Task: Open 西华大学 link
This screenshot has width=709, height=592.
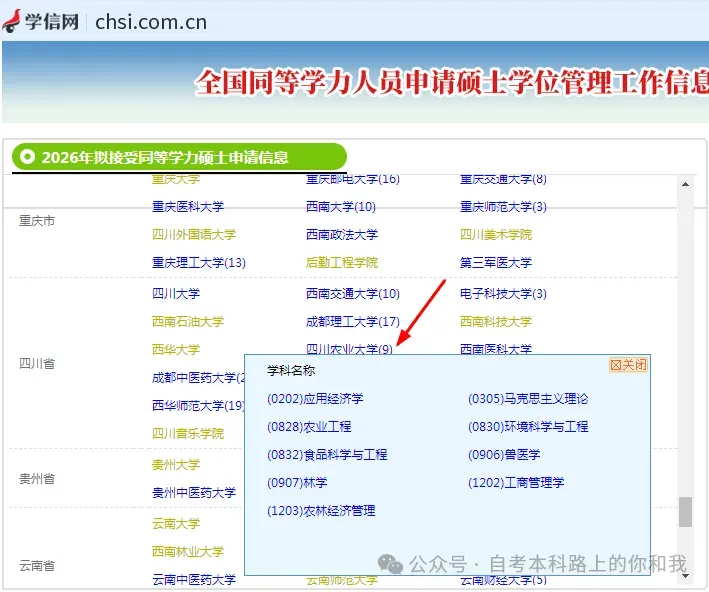Action: (176, 350)
